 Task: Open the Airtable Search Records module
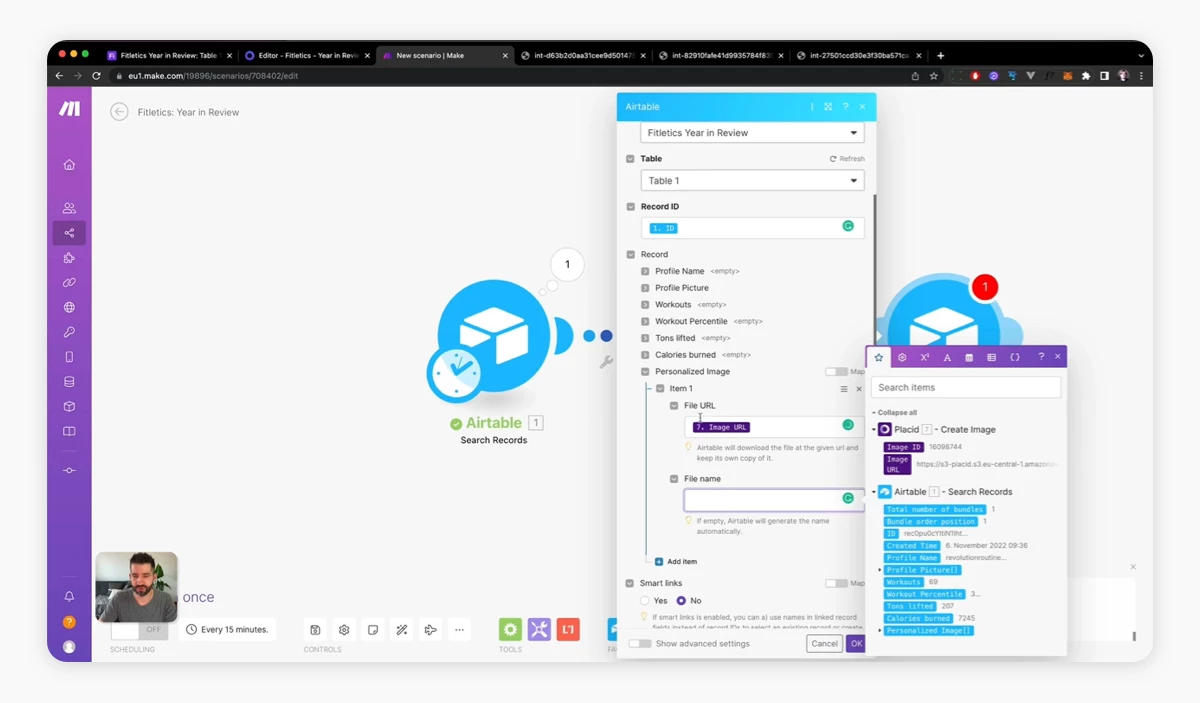click(494, 337)
